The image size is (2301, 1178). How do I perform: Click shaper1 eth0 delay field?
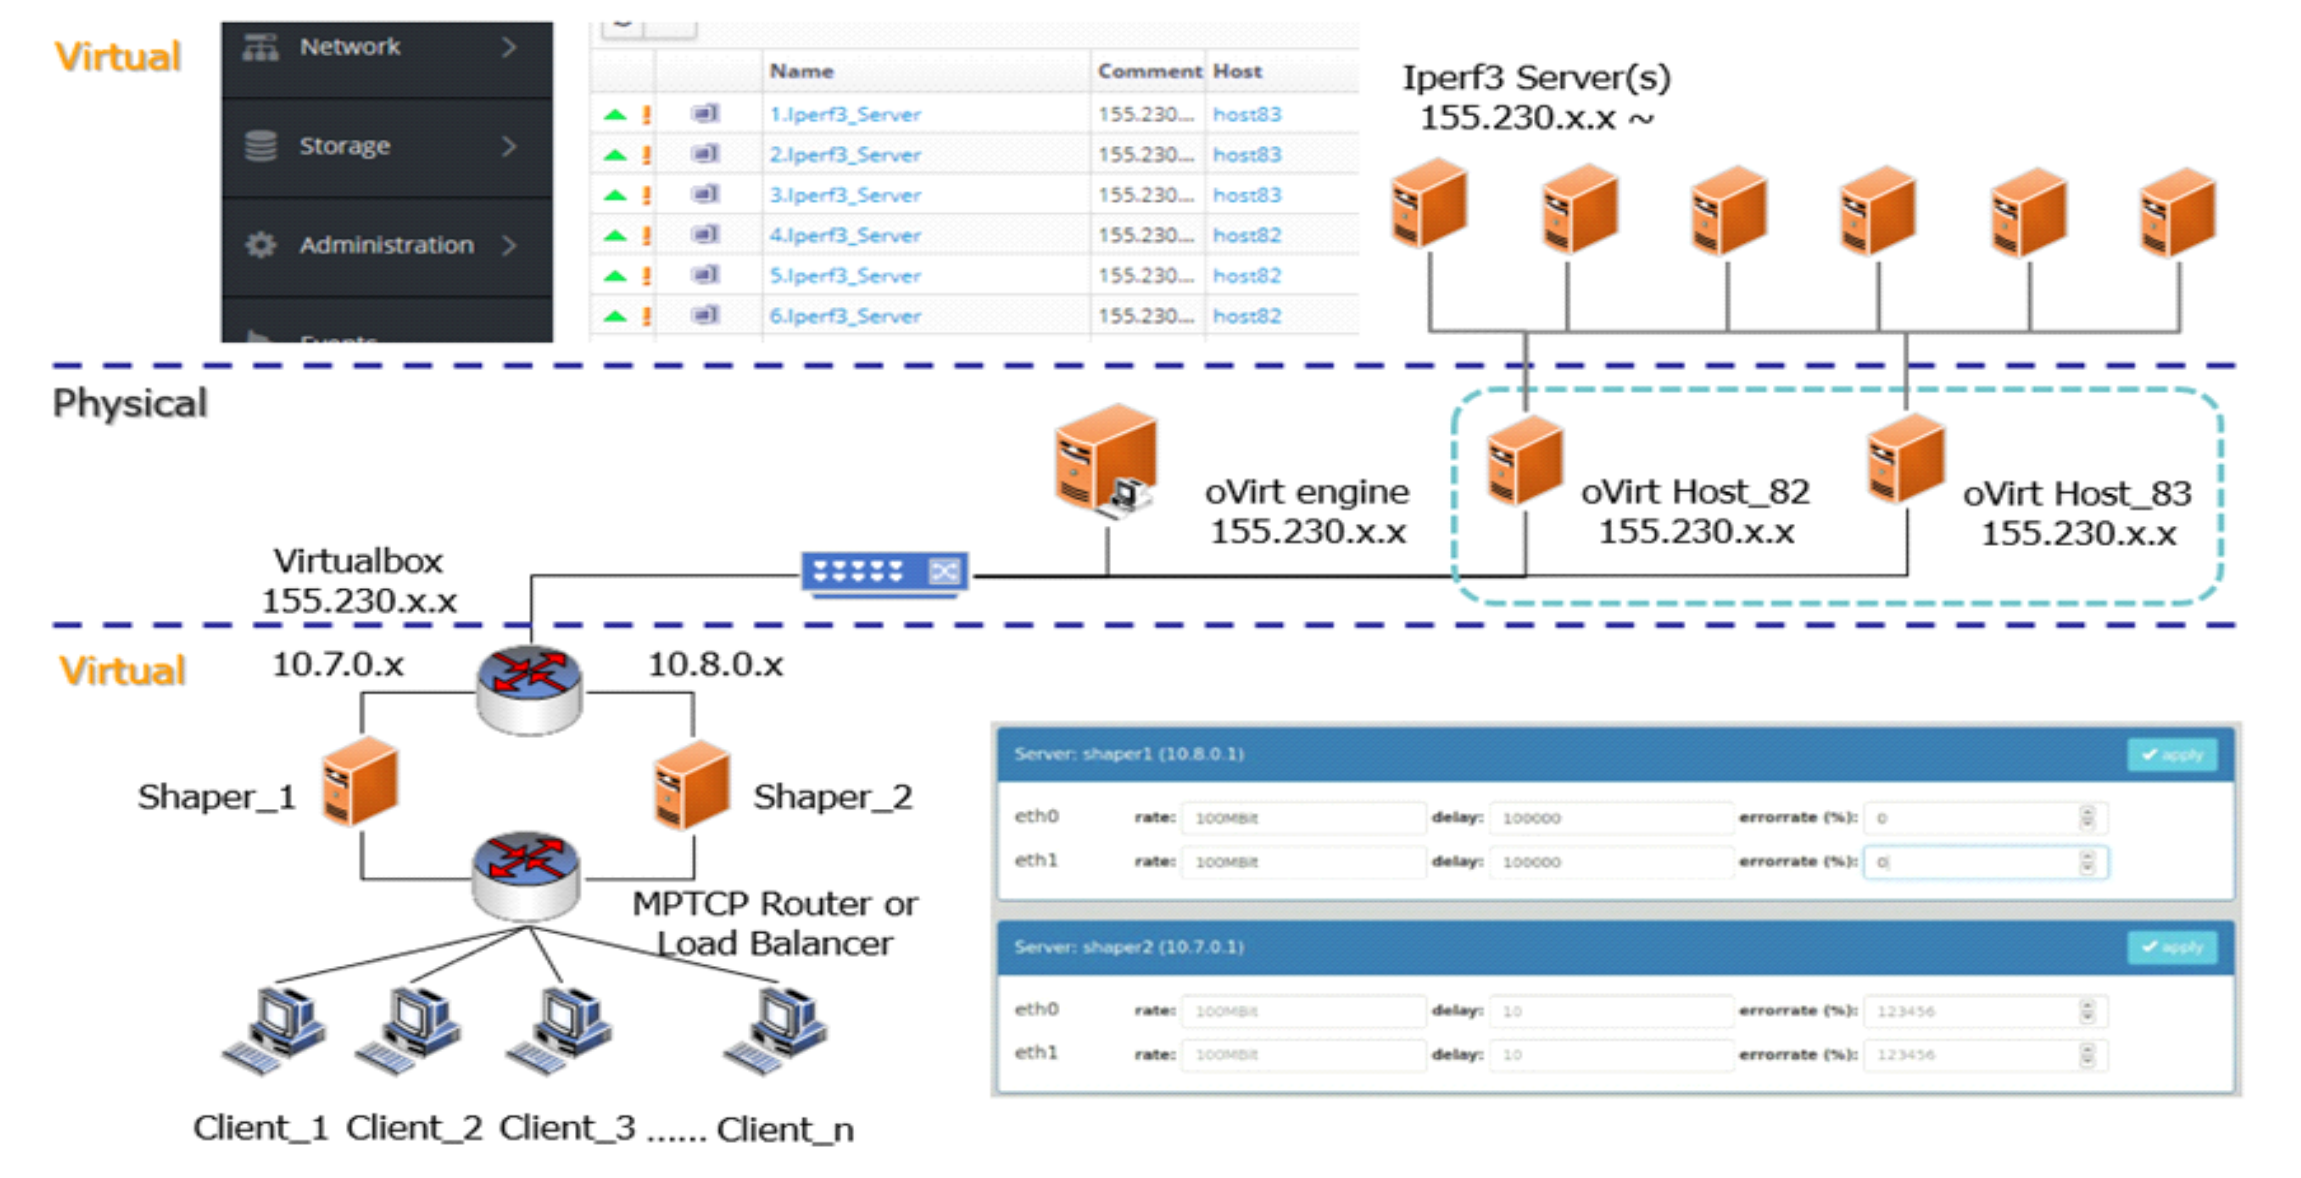point(1610,818)
